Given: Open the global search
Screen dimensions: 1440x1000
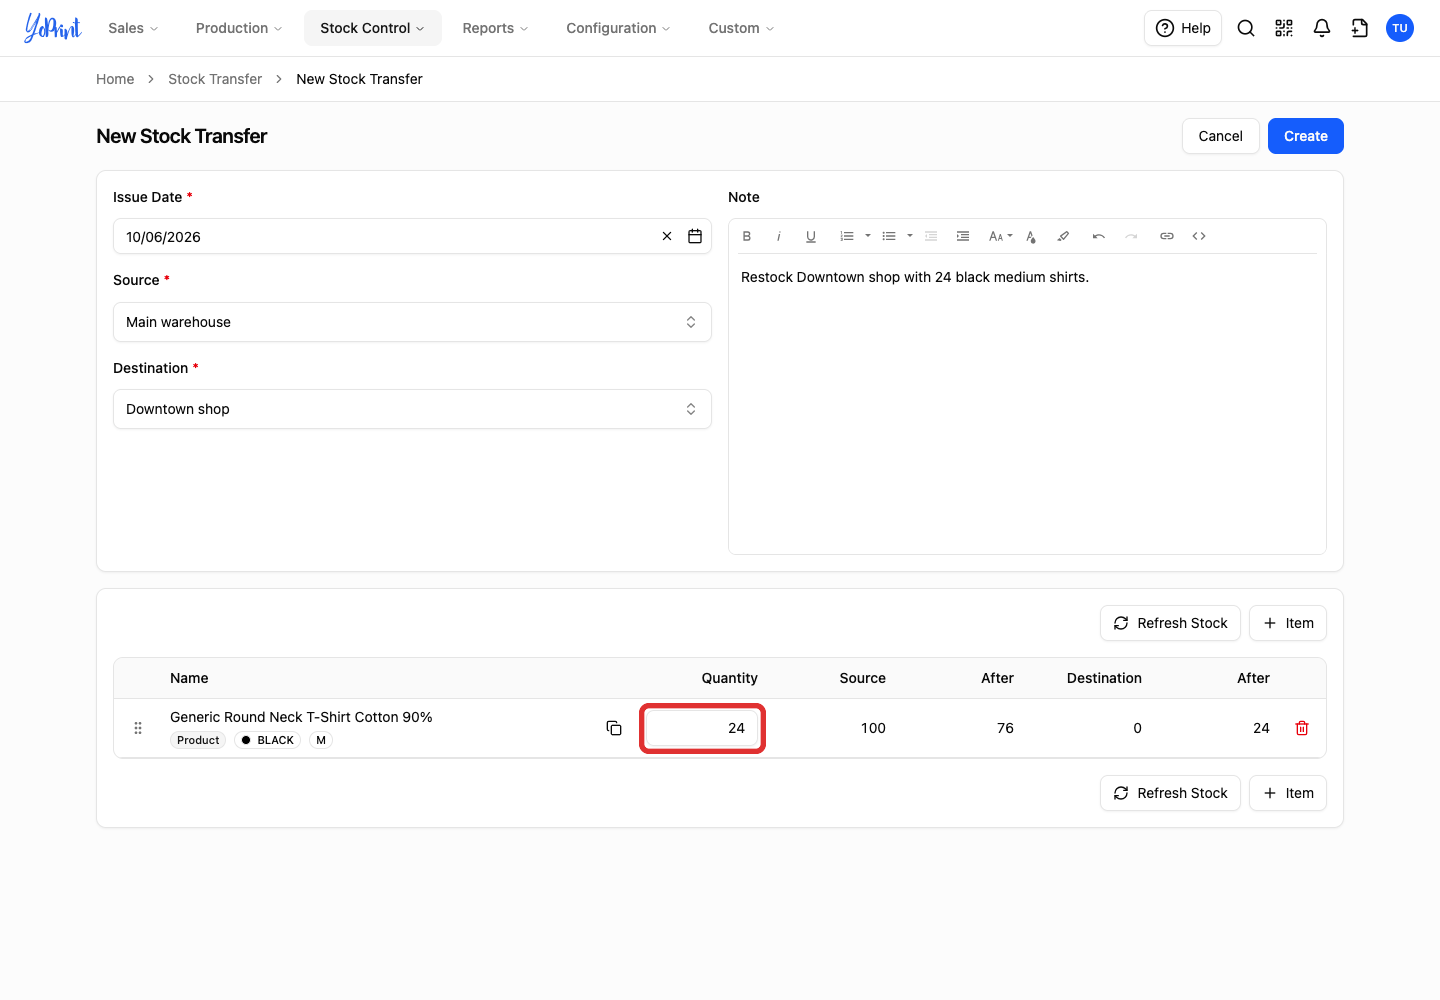Looking at the screenshot, I should click(1246, 28).
